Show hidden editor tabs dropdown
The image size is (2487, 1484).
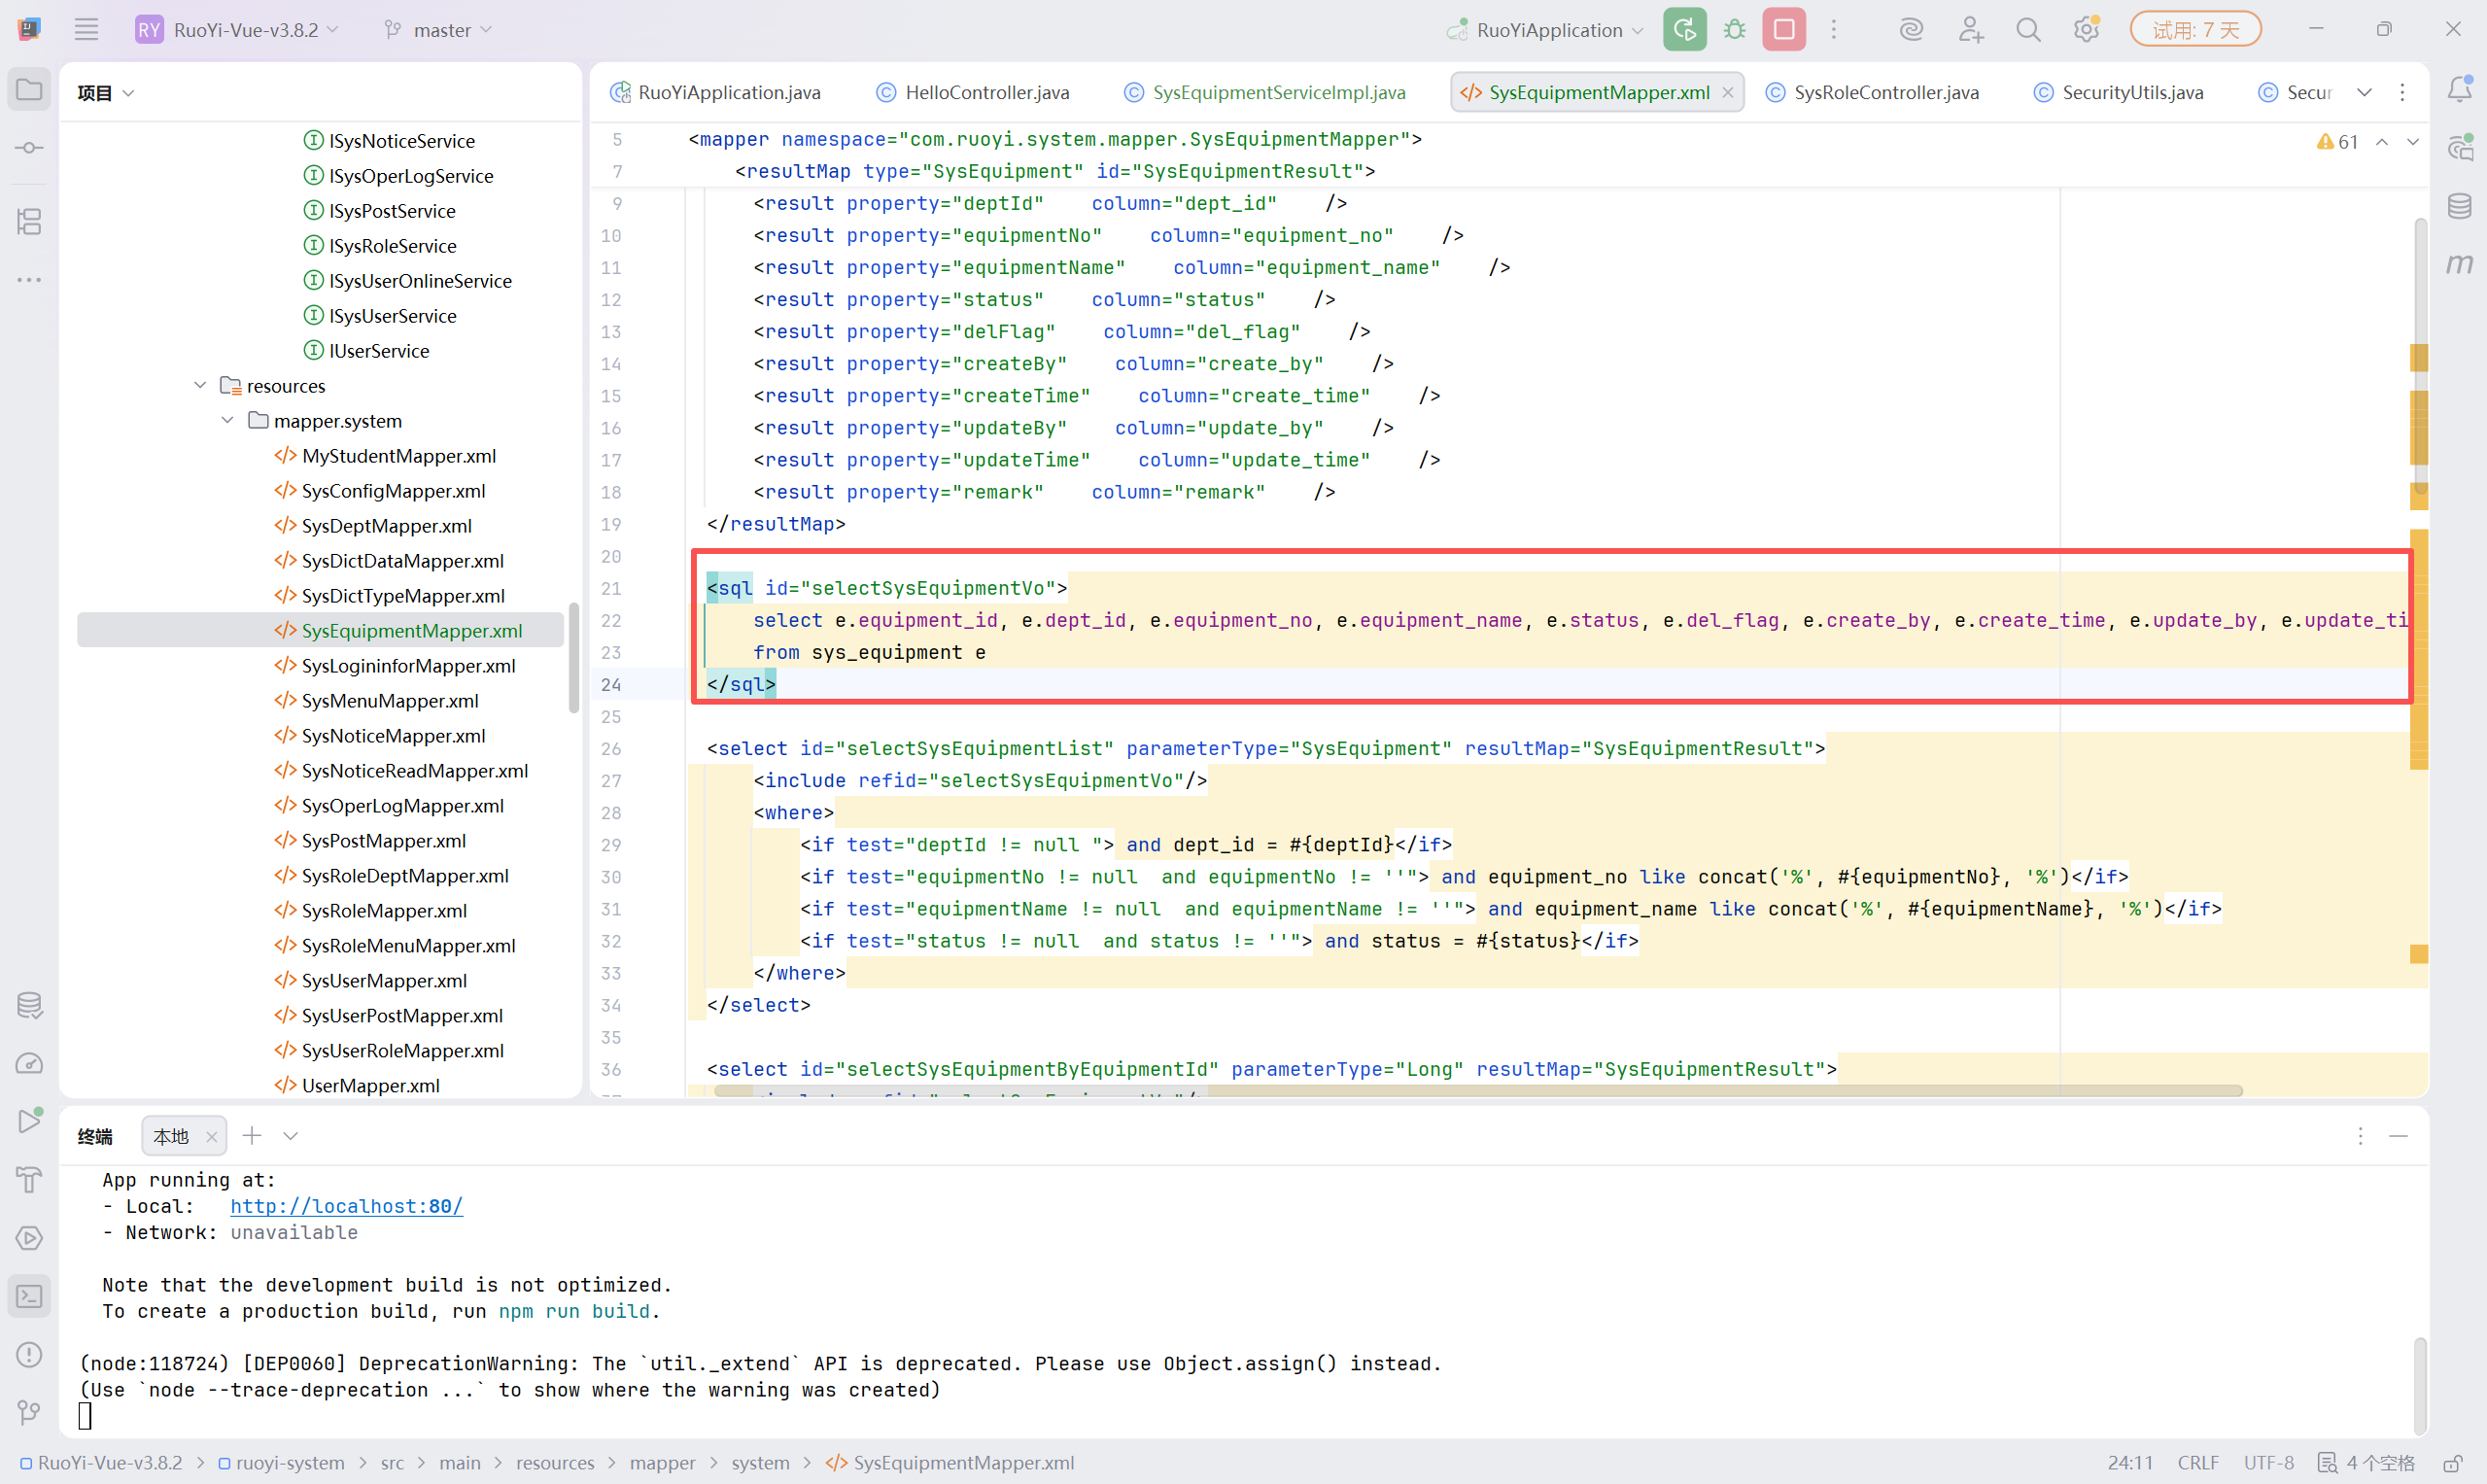2364,92
